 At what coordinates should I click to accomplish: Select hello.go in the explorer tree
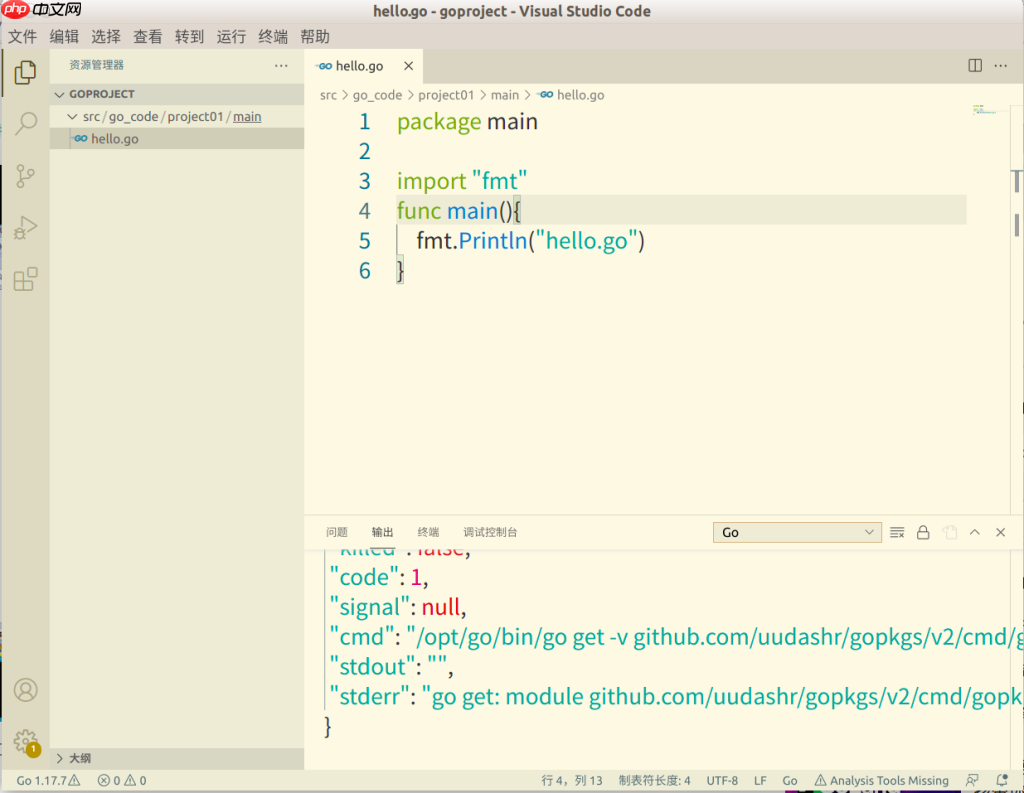pyautogui.click(x=114, y=139)
